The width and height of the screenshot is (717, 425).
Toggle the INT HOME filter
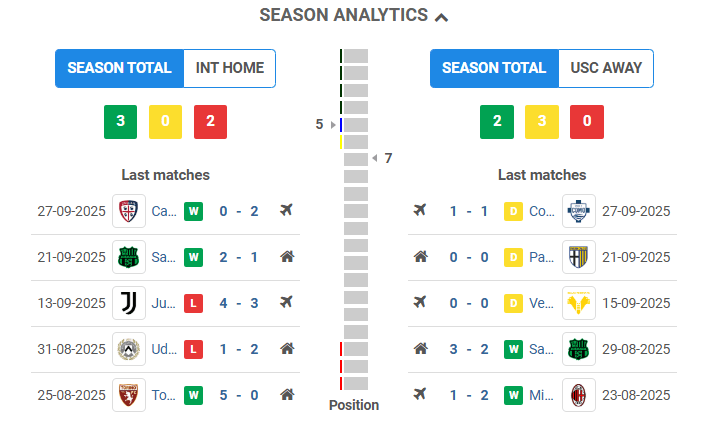[230, 68]
